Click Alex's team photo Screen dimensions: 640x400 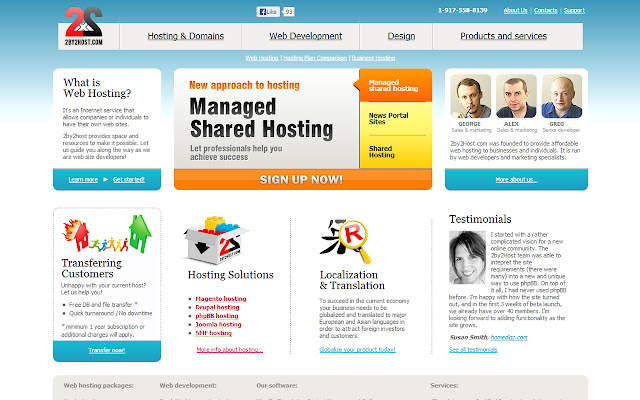tap(516, 96)
